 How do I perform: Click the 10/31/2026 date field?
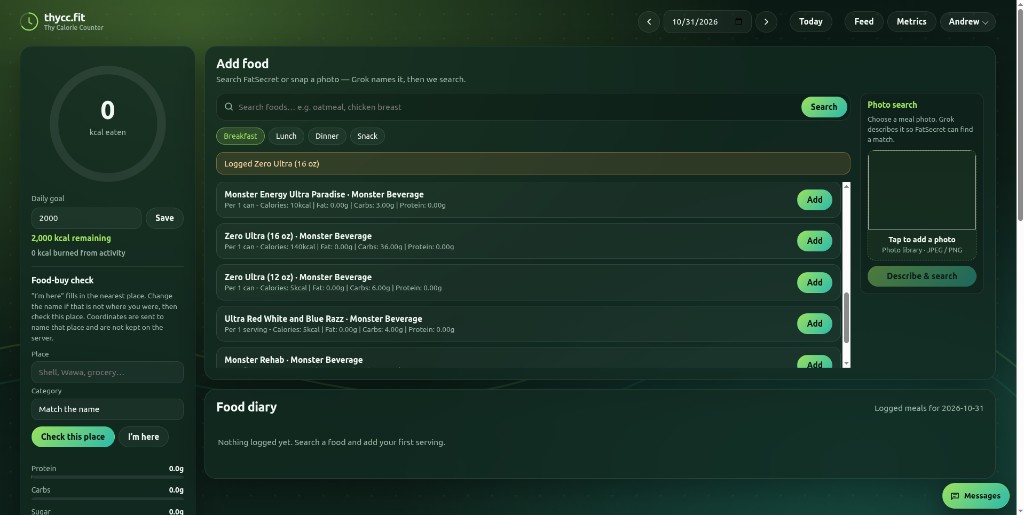[x=707, y=22]
